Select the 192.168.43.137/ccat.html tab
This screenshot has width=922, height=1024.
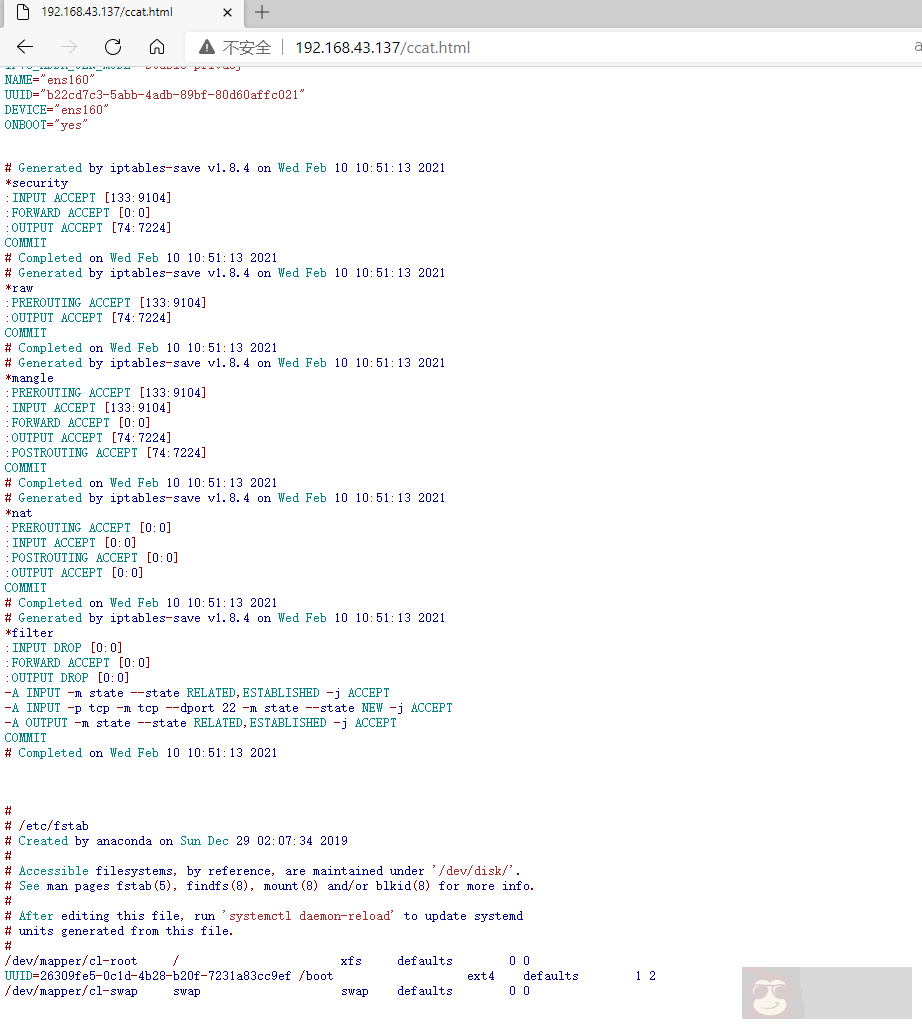point(110,12)
